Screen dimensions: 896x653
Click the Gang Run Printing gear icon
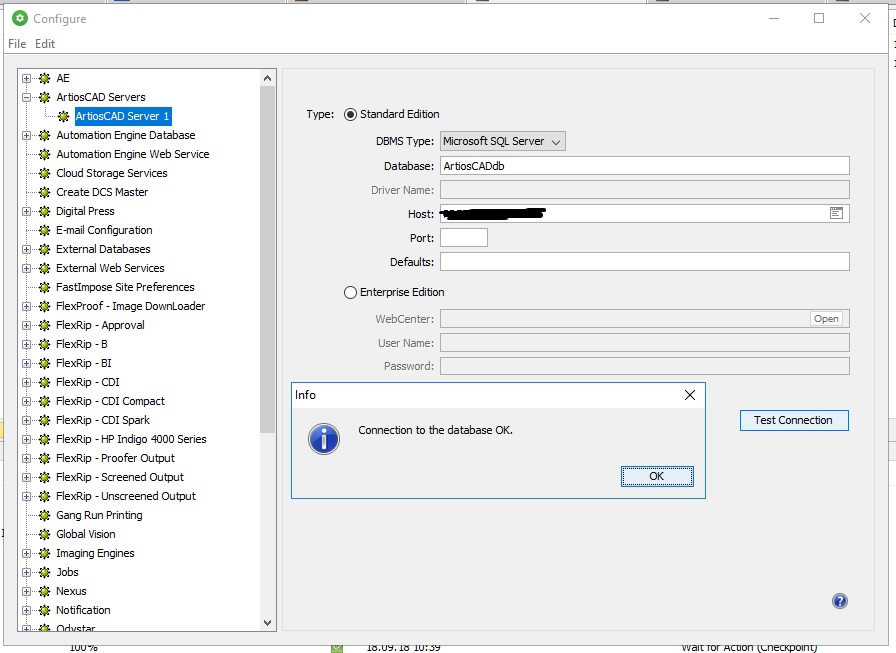click(x=45, y=515)
